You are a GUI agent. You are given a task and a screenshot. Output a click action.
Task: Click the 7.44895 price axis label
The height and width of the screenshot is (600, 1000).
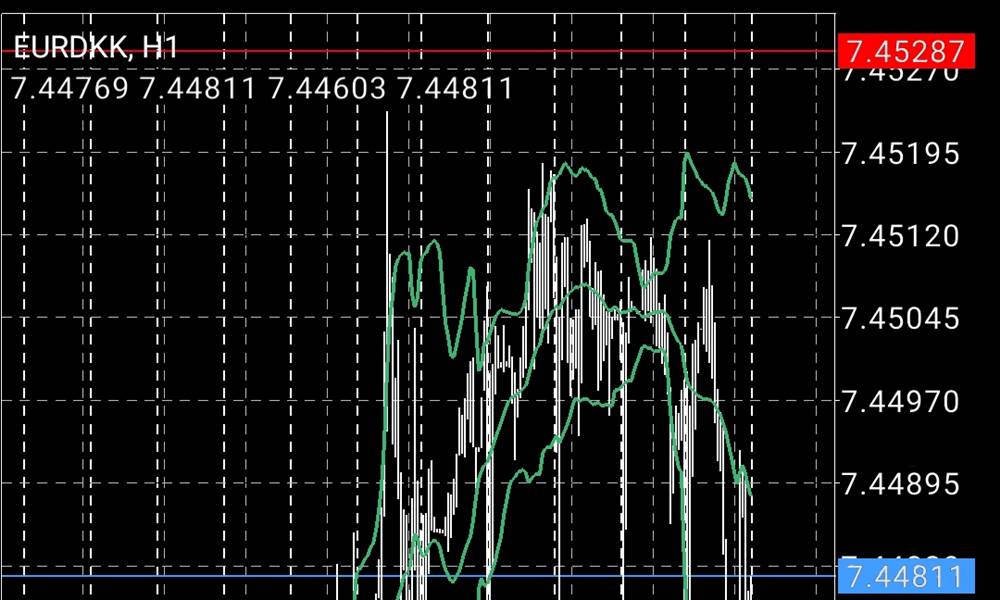pyautogui.click(x=901, y=484)
